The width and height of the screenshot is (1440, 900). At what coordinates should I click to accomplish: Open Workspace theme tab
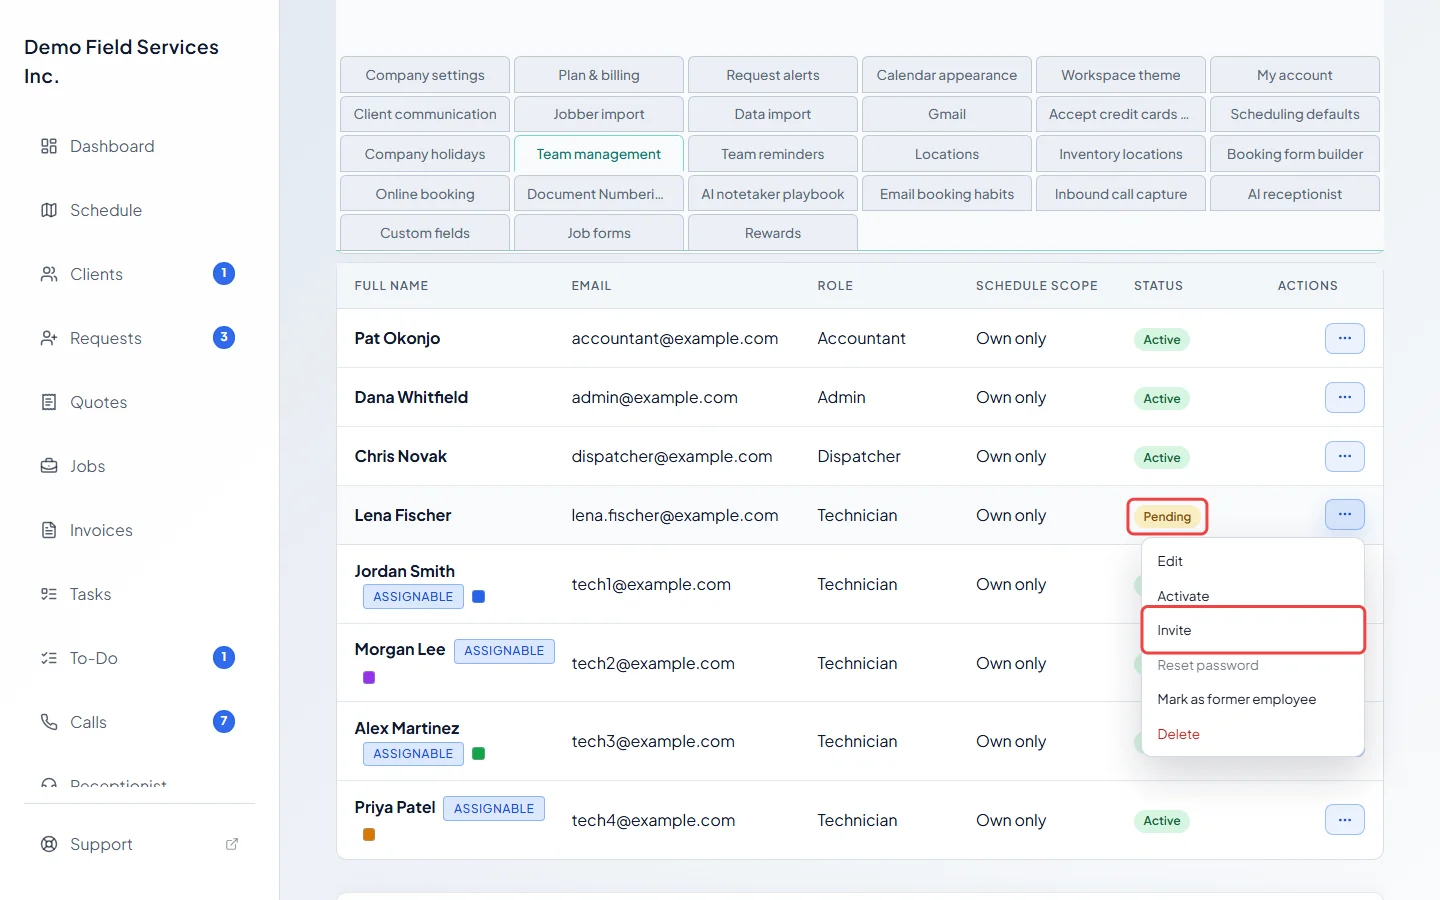(1121, 75)
